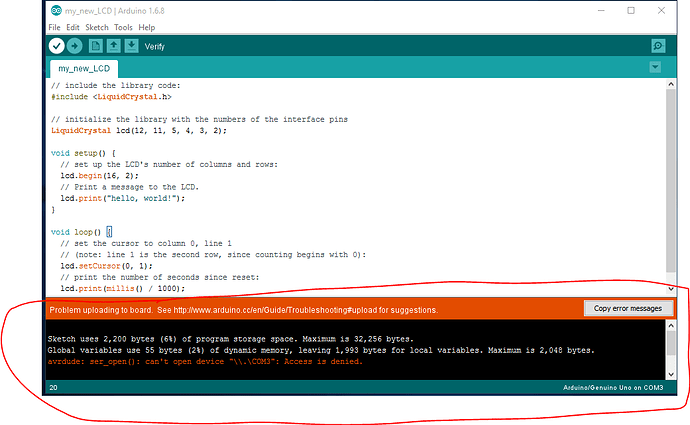Open the Help menu
This screenshot has height=425, width=690.
coord(147,27)
